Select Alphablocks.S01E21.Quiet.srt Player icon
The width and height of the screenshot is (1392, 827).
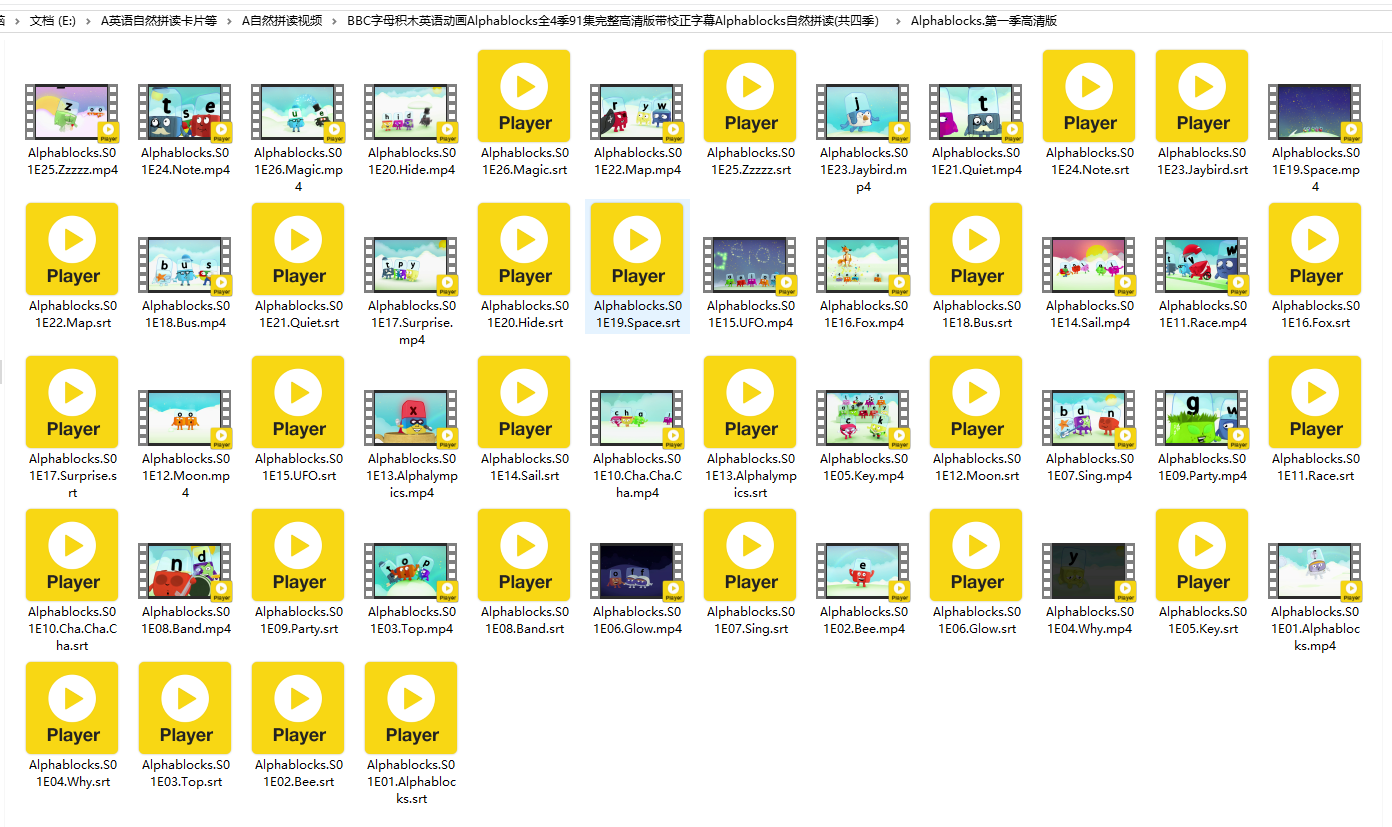298,249
